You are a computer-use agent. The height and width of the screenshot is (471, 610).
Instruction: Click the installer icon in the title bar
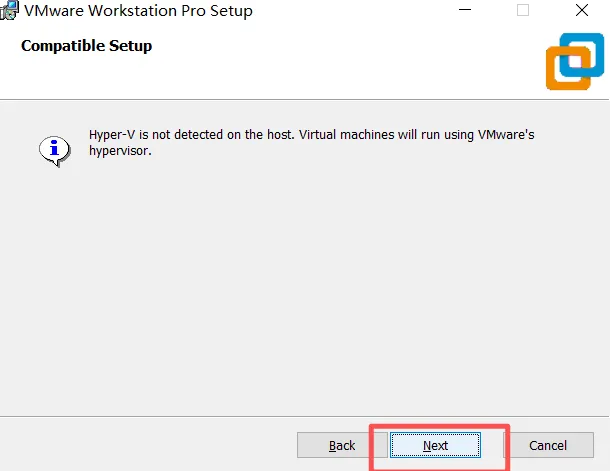[9, 10]
